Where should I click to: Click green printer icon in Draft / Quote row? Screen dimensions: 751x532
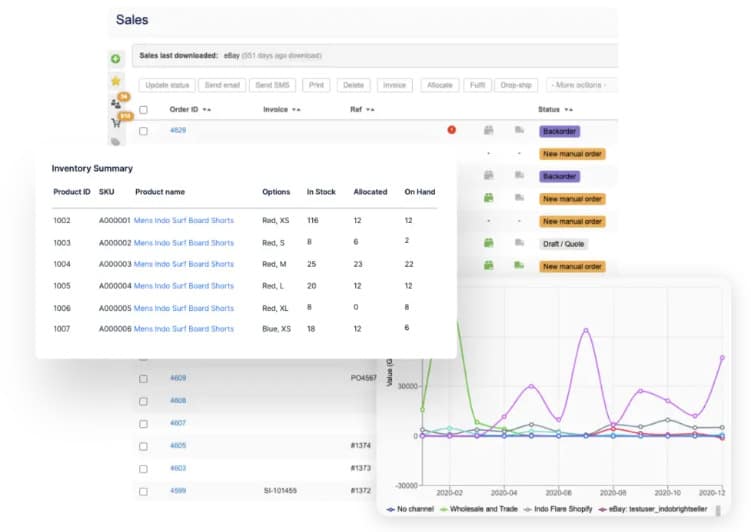(x=488, y=243)
